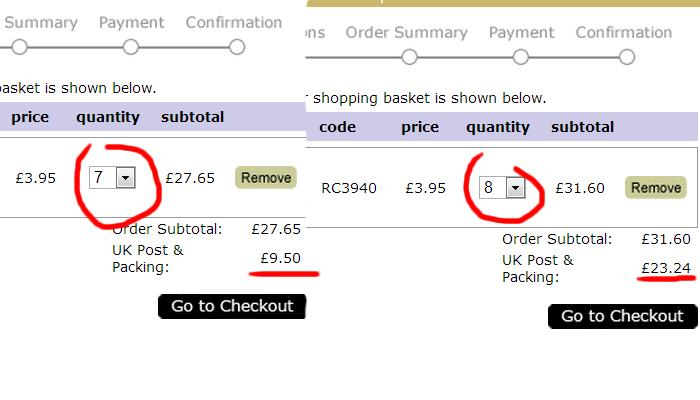The height and width of the screenshot is (400, 700).
Task: Click the dropdown arrow beside quantity 7
Action: coord(125,178)
